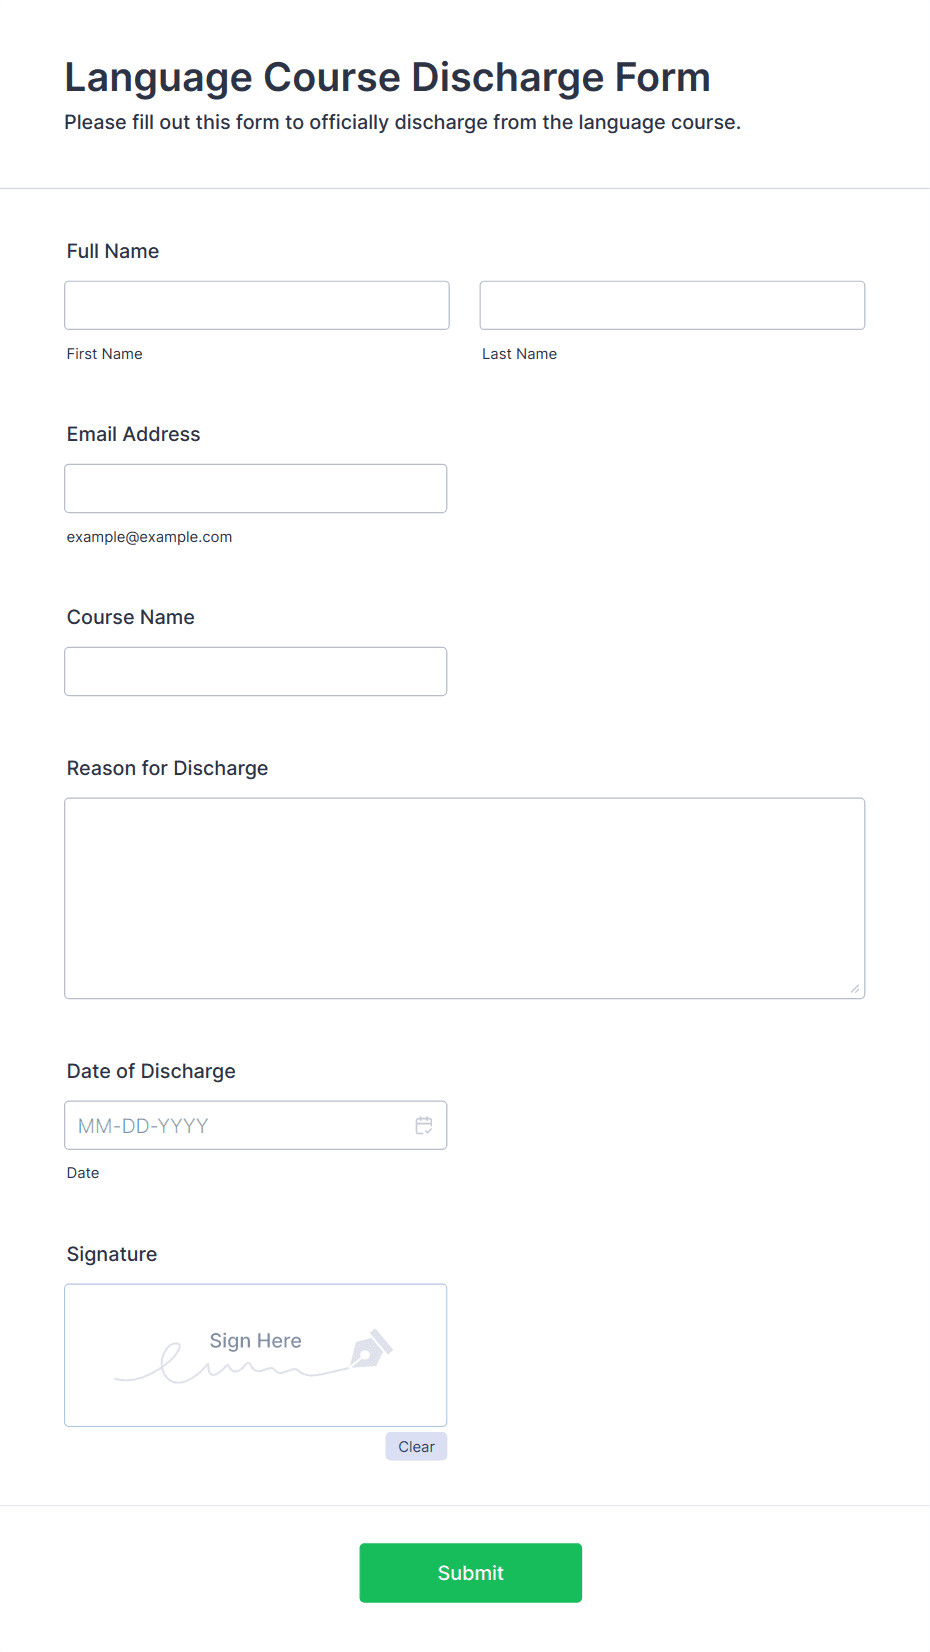This screenshot has height=1652, width=930.
Task: Open the calendar picker icon
Action: (x=424, y=1125)
